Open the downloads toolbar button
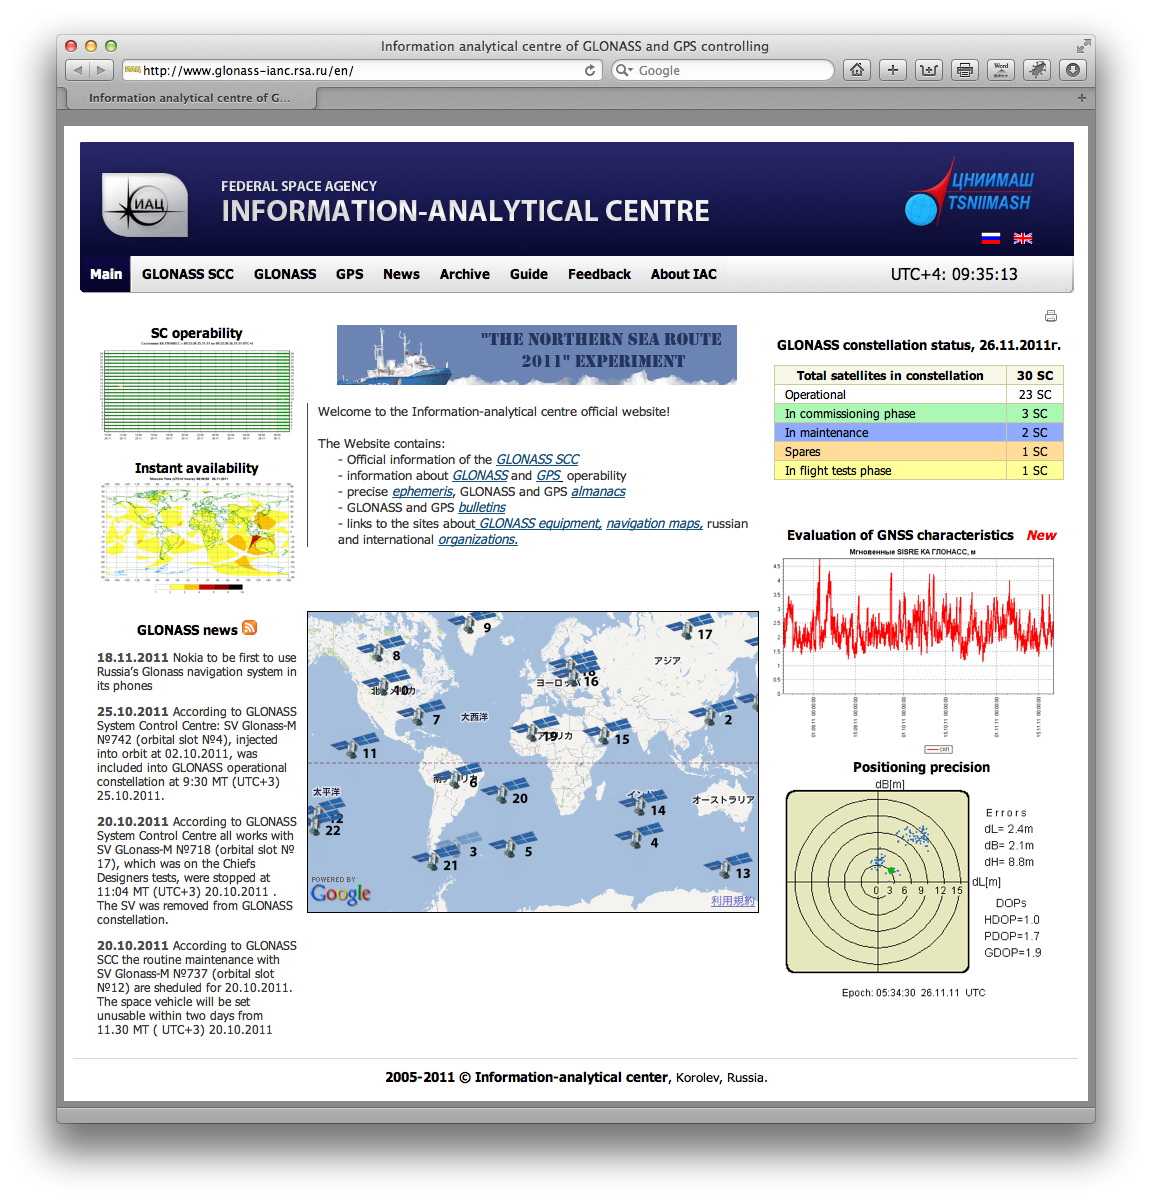Image resolution: width=1152 pixels, height=1202 pixels. 1073,70
